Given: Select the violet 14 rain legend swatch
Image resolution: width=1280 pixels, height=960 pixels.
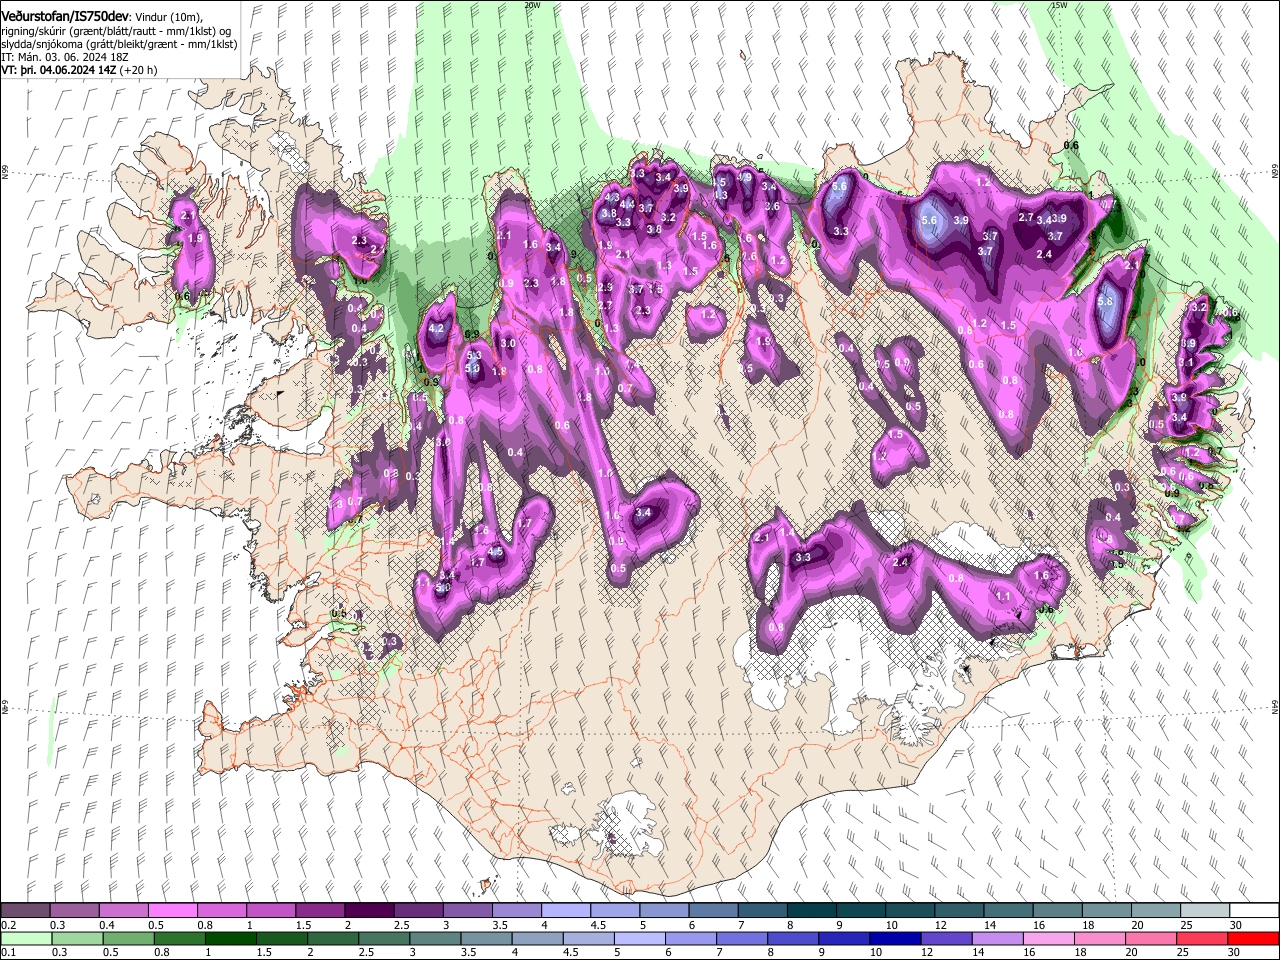Looking at the screenshot, I should point(997,938).
